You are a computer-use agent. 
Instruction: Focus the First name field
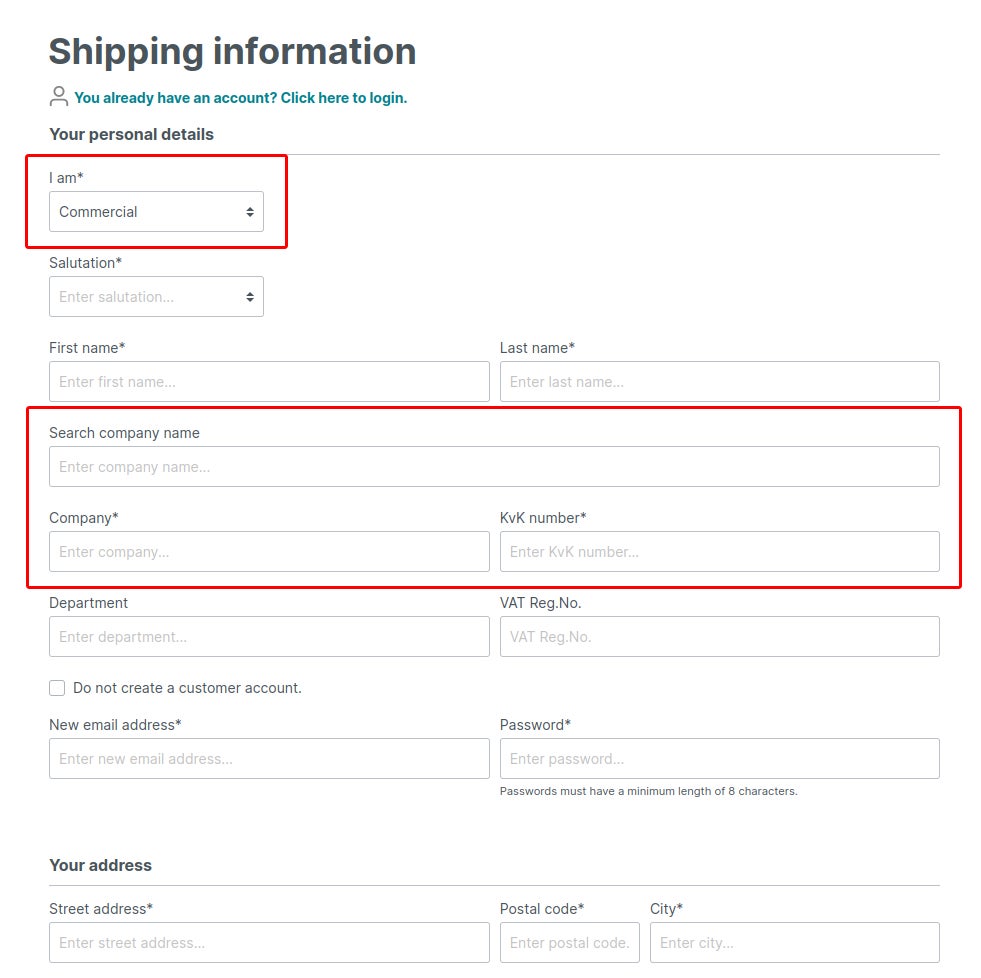tap(269, 382)
